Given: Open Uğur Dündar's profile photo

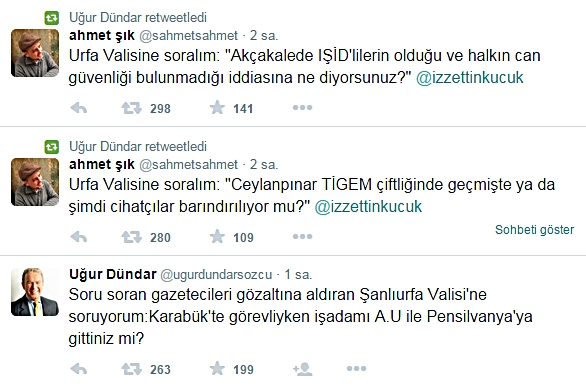Looking at the screenshot, I should pos(35,292).
